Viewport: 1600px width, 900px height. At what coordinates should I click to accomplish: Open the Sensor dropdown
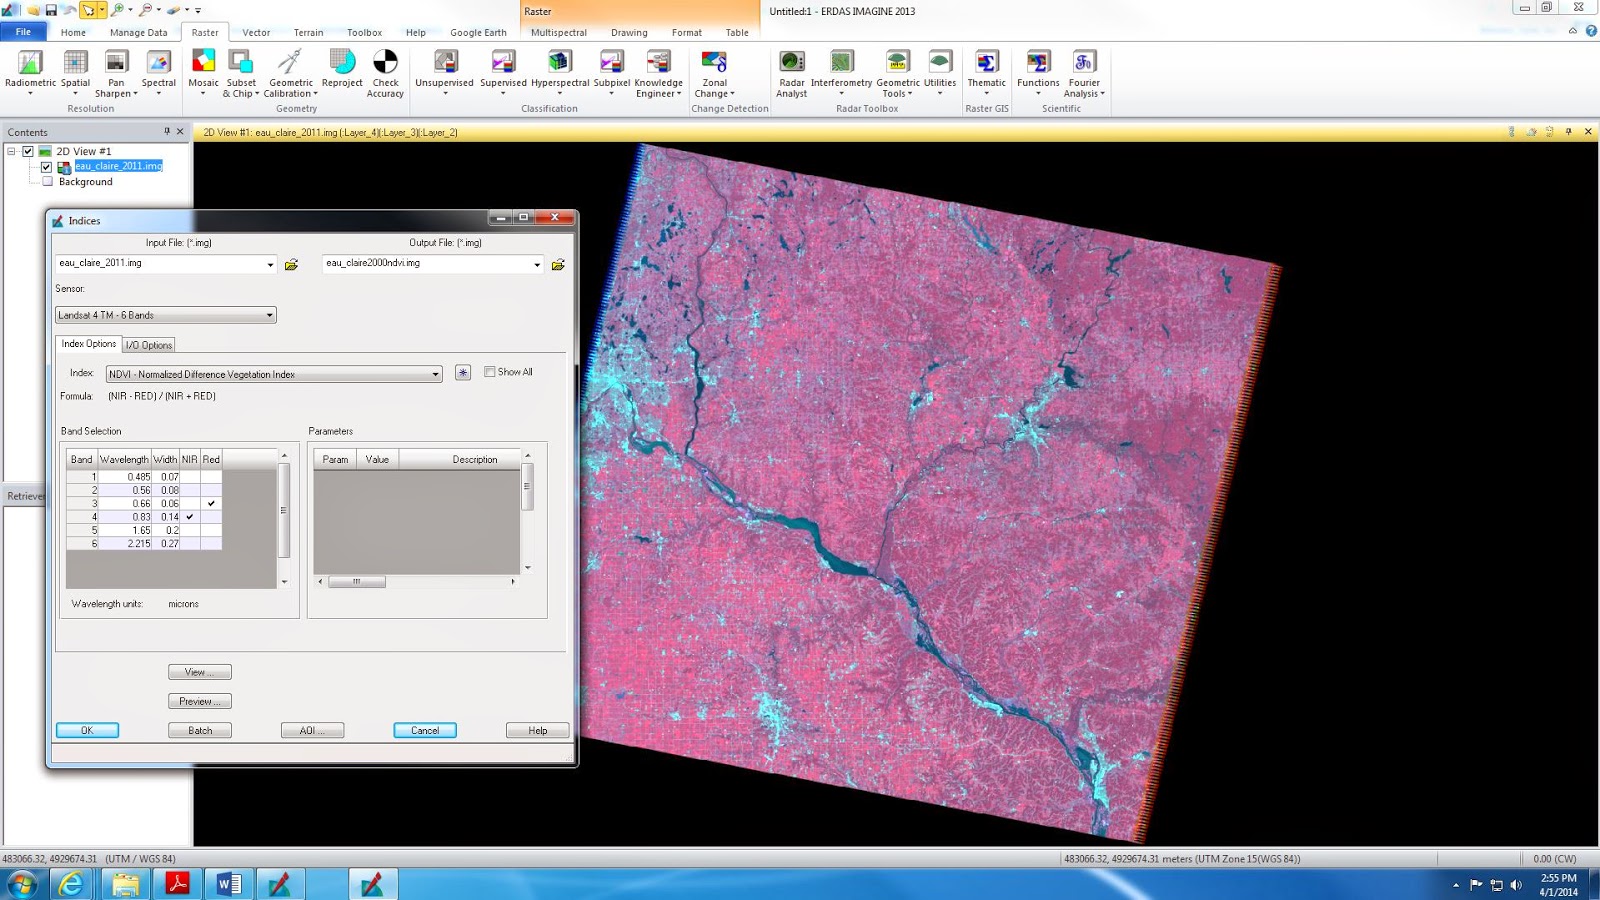[x=268, y=314]
